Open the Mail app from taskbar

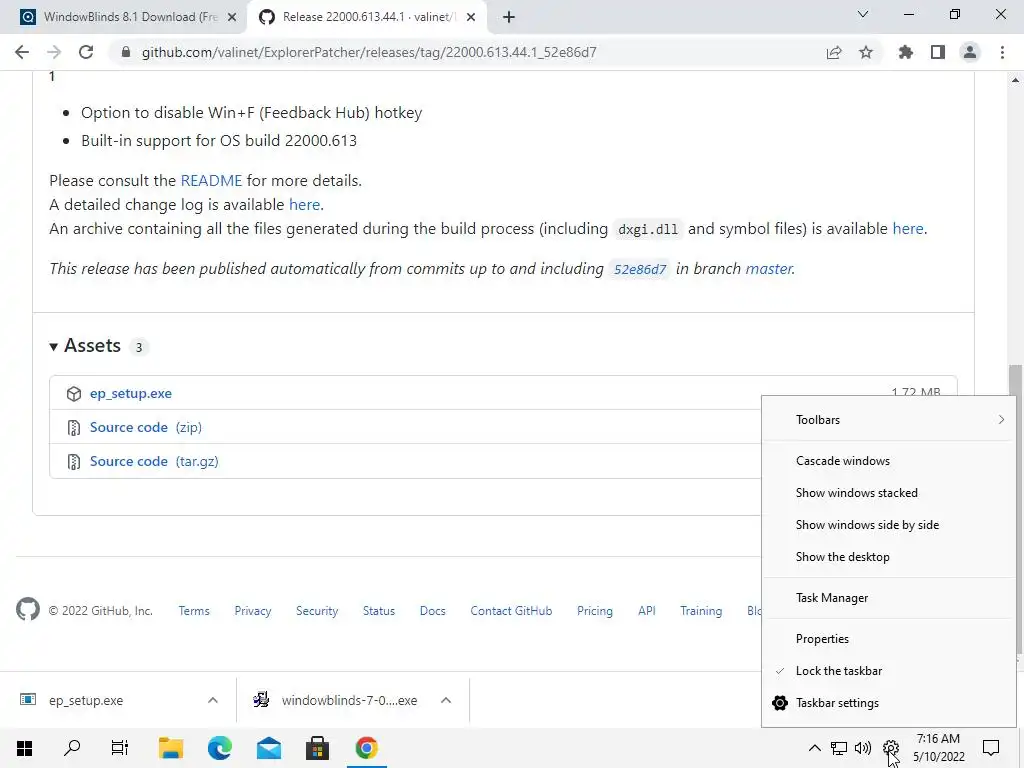268,748
